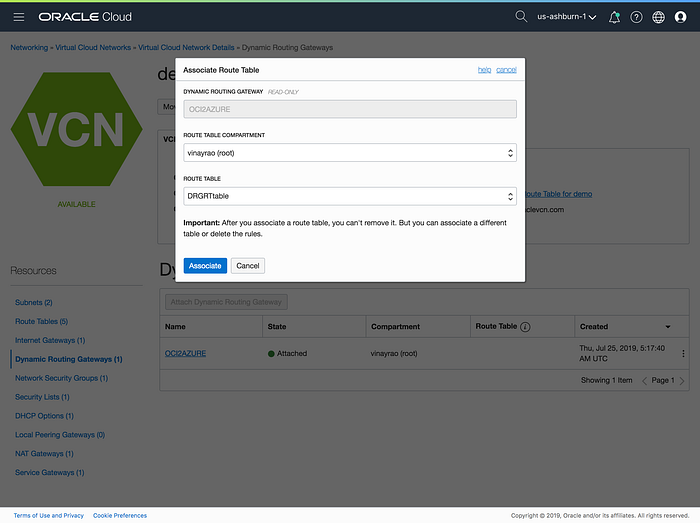Open the notifications bell icon
Viewport: 700px width, 523px height.
coord(614,17)
